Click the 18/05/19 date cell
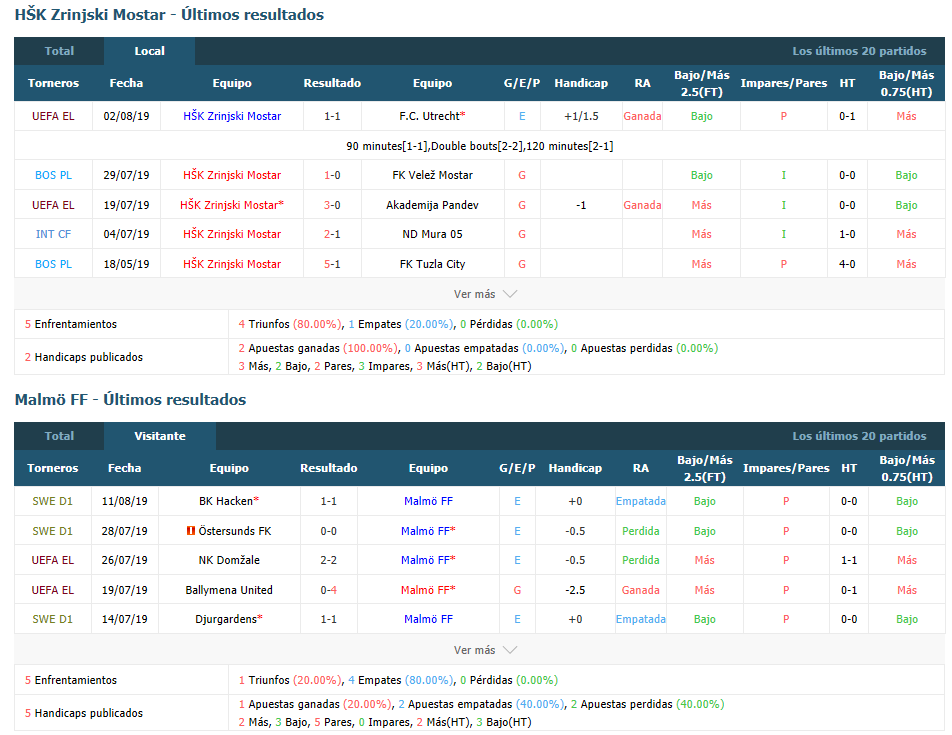Image resolution: width=952 pixels, height=735 pixels. click(126, 264)
